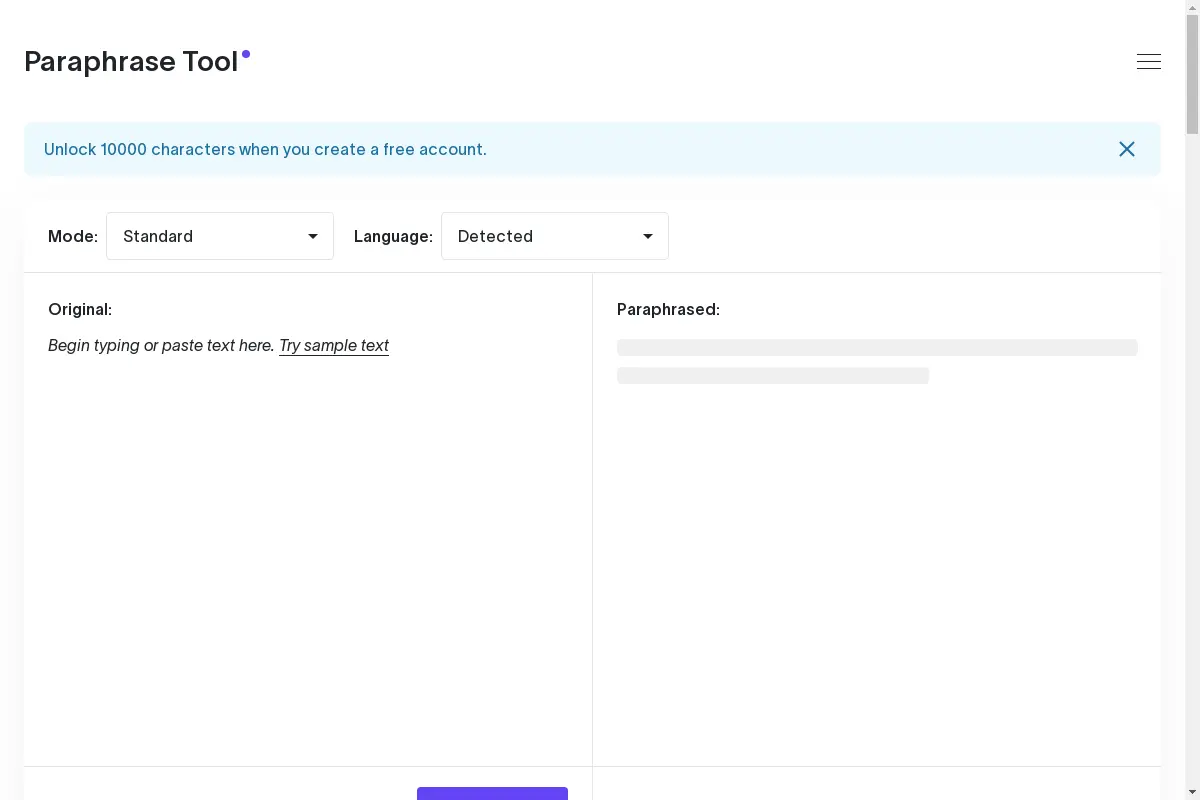
Task: Click the Paraphrase Tool logo
Action: [x=130, y=61]
